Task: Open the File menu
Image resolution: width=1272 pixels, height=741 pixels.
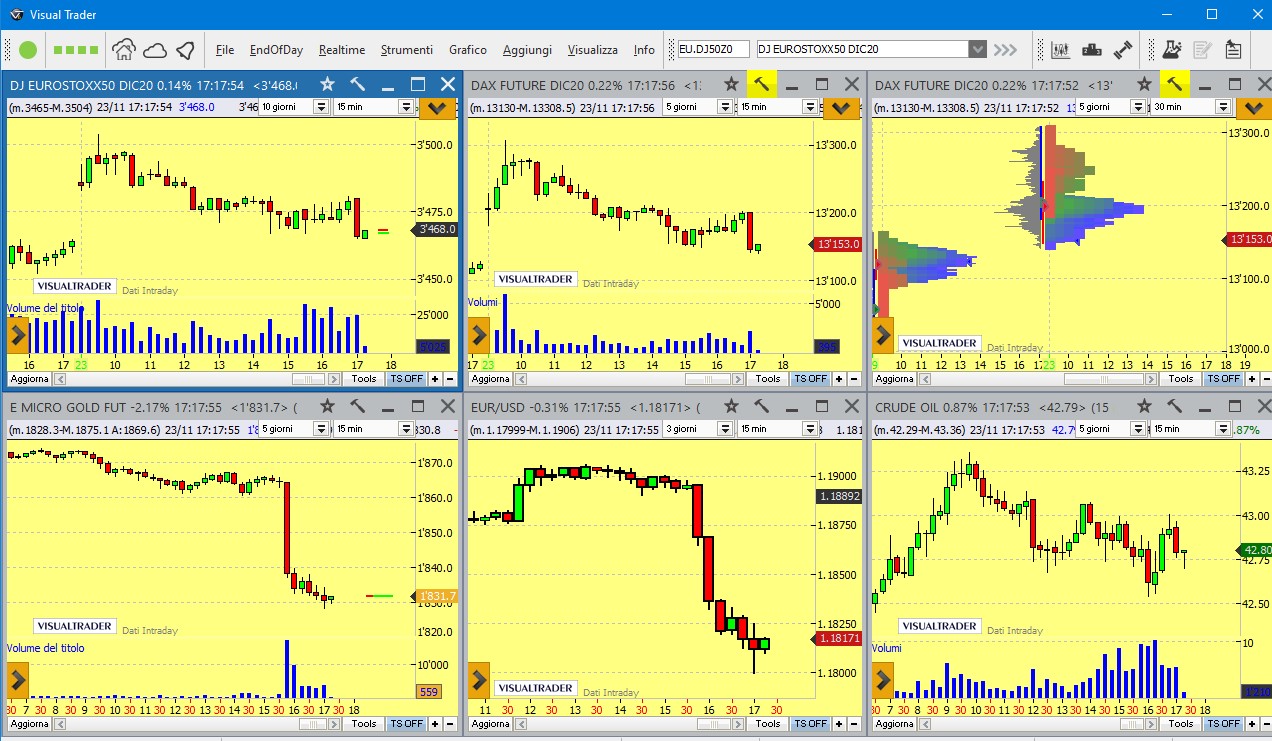Action: click(x=225, y=50)
